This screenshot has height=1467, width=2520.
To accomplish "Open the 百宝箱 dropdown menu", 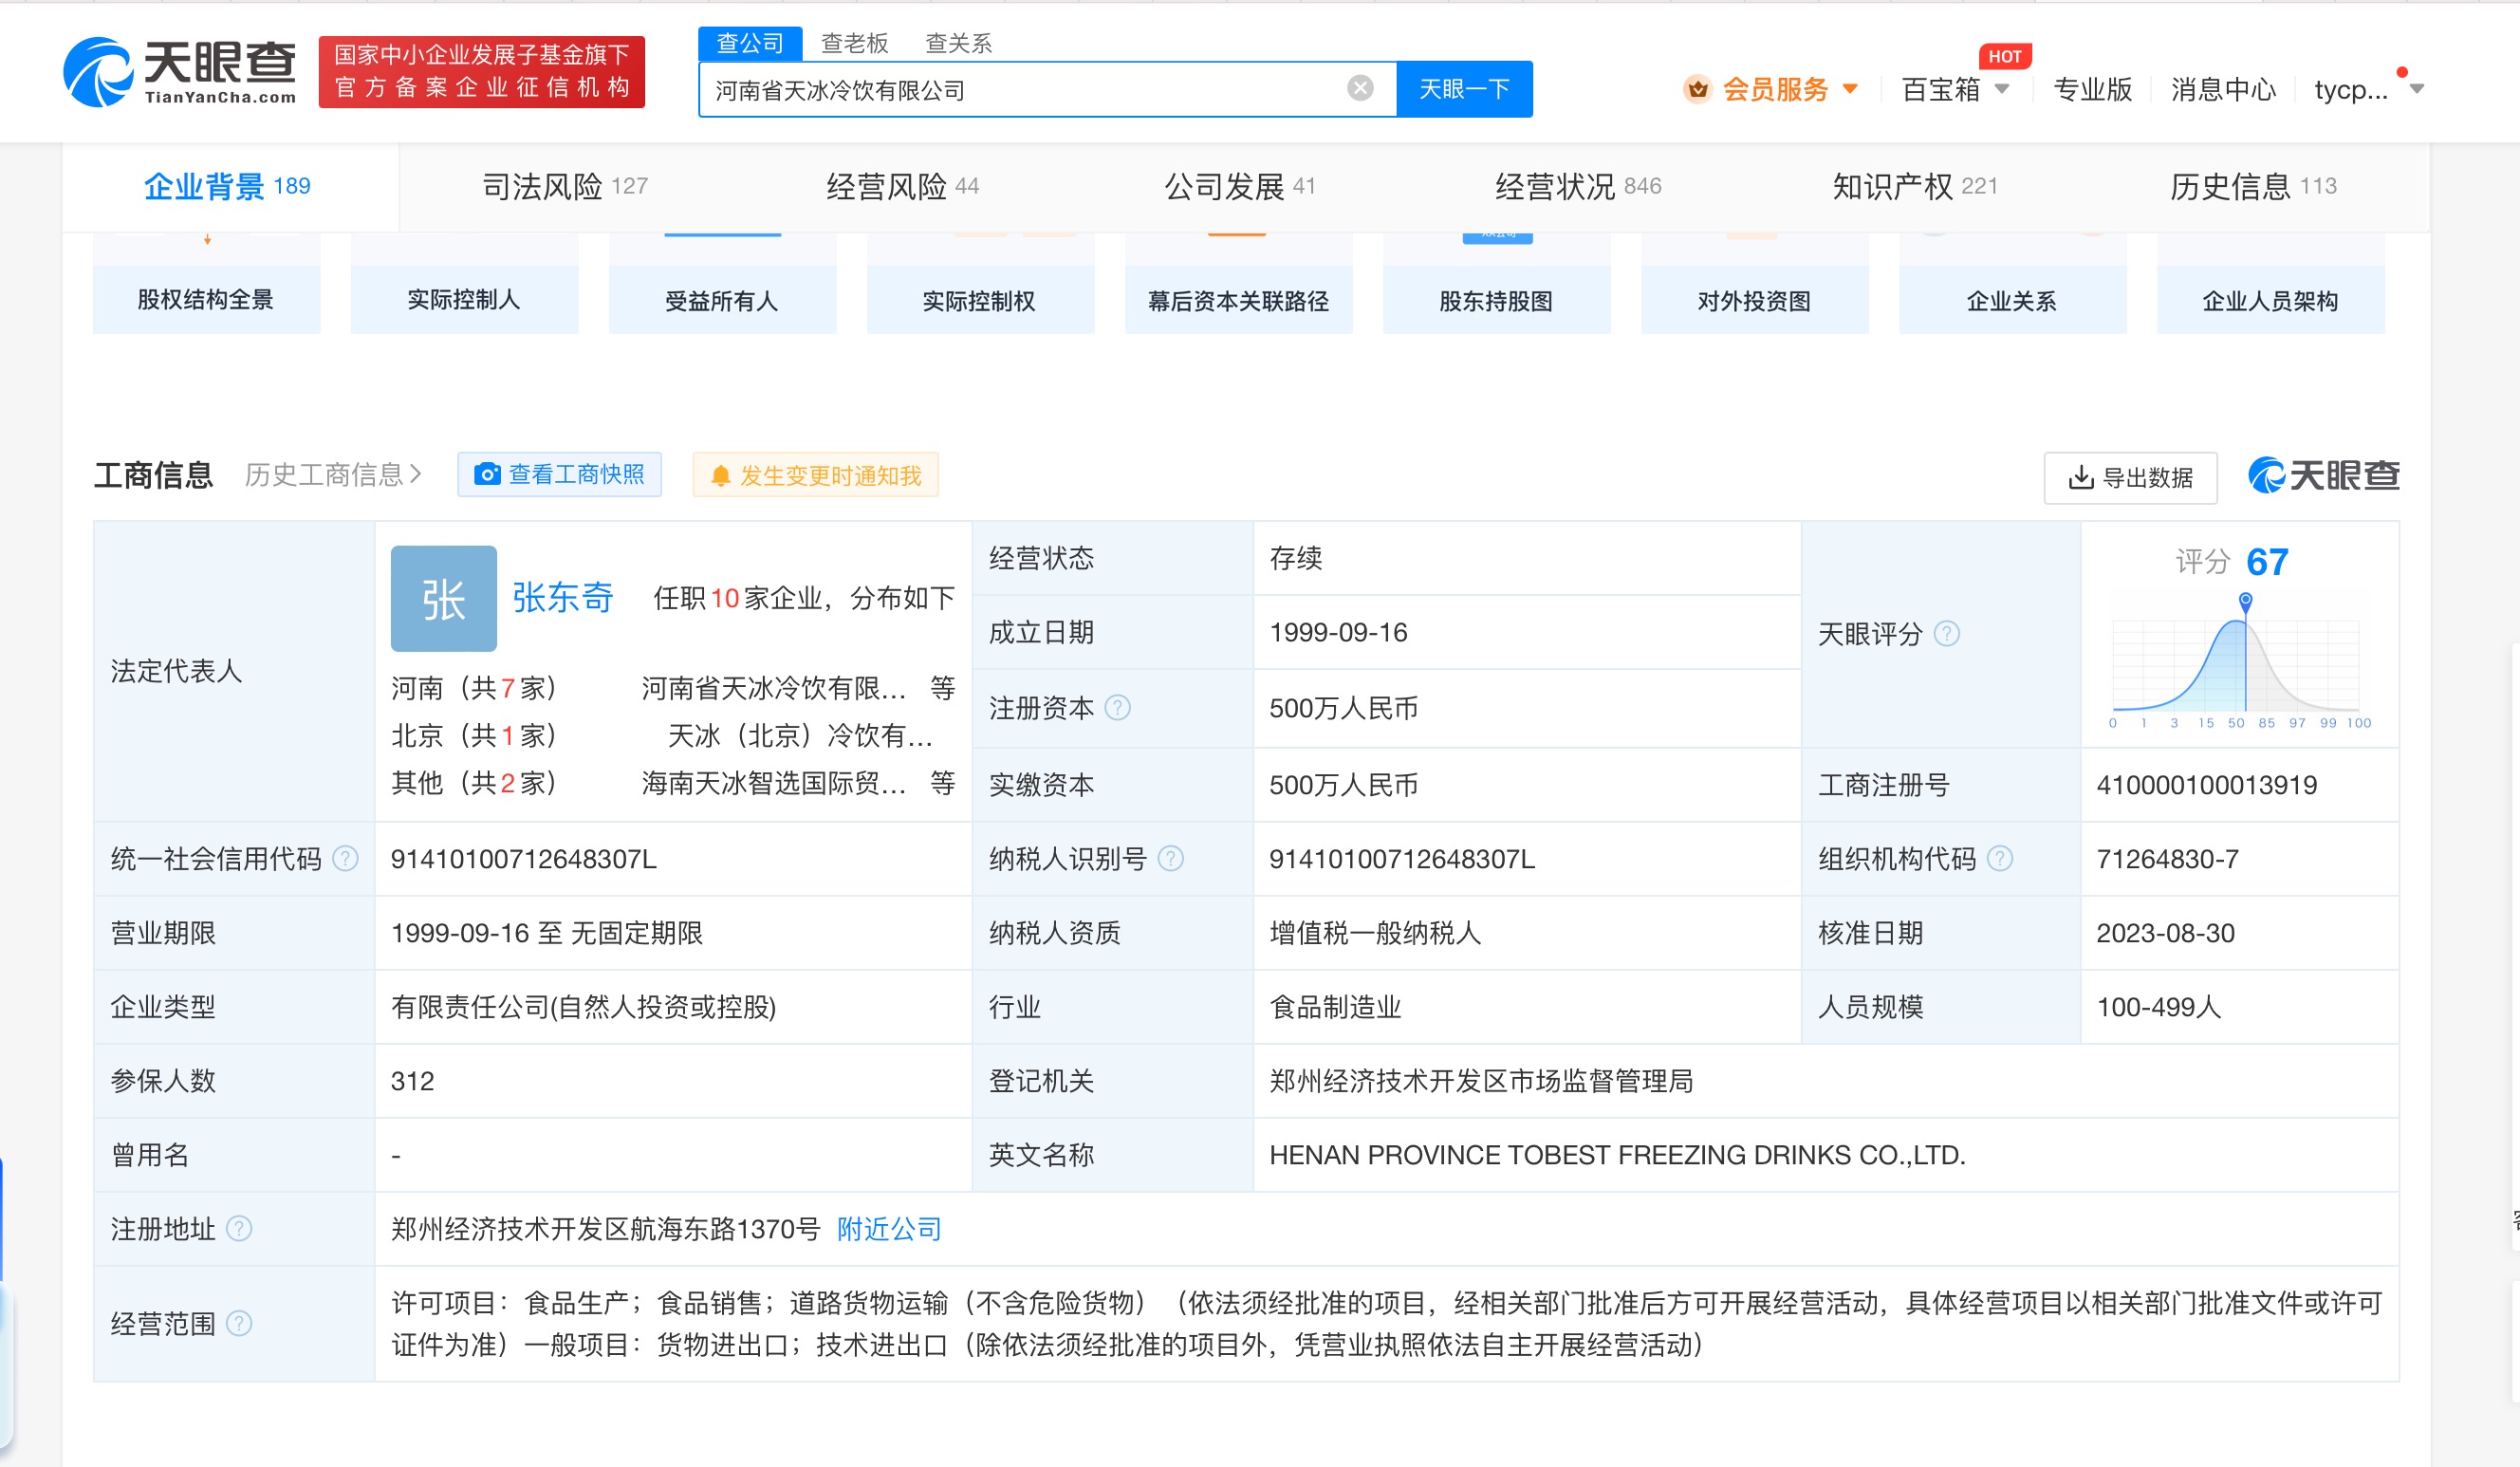I will (2002, 89).
